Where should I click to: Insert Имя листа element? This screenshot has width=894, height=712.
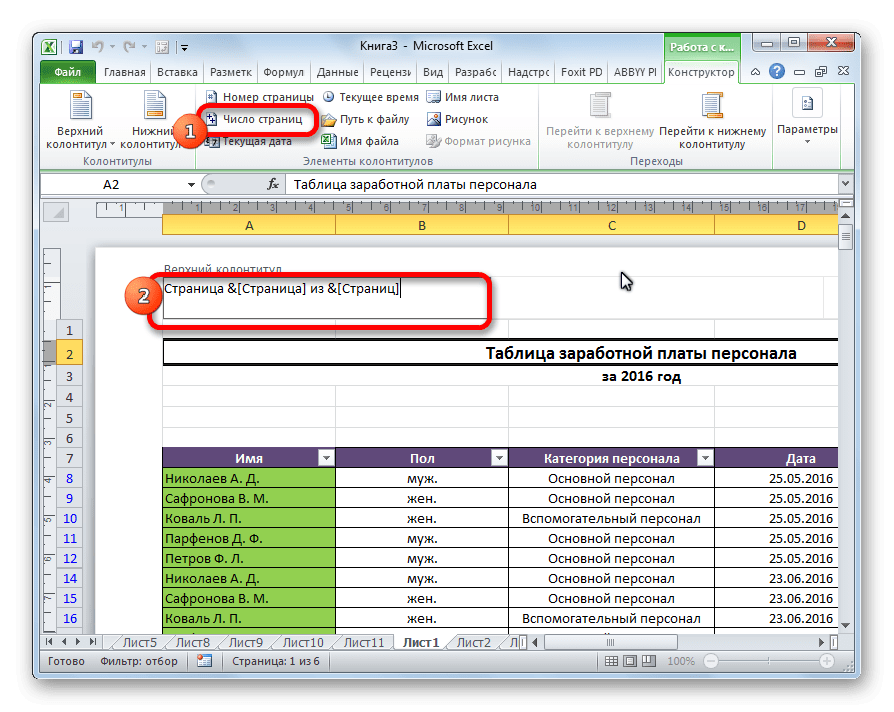(x=462, y=97)
